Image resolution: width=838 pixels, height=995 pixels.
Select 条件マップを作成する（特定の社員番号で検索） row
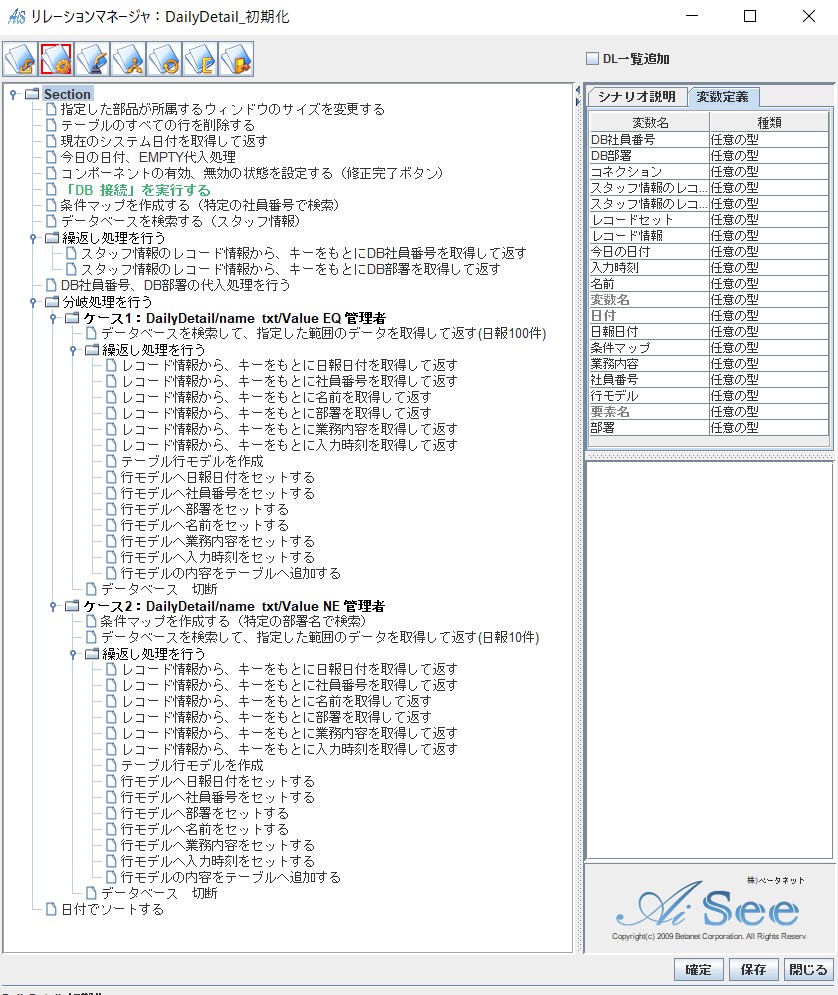tap(200, 205)
